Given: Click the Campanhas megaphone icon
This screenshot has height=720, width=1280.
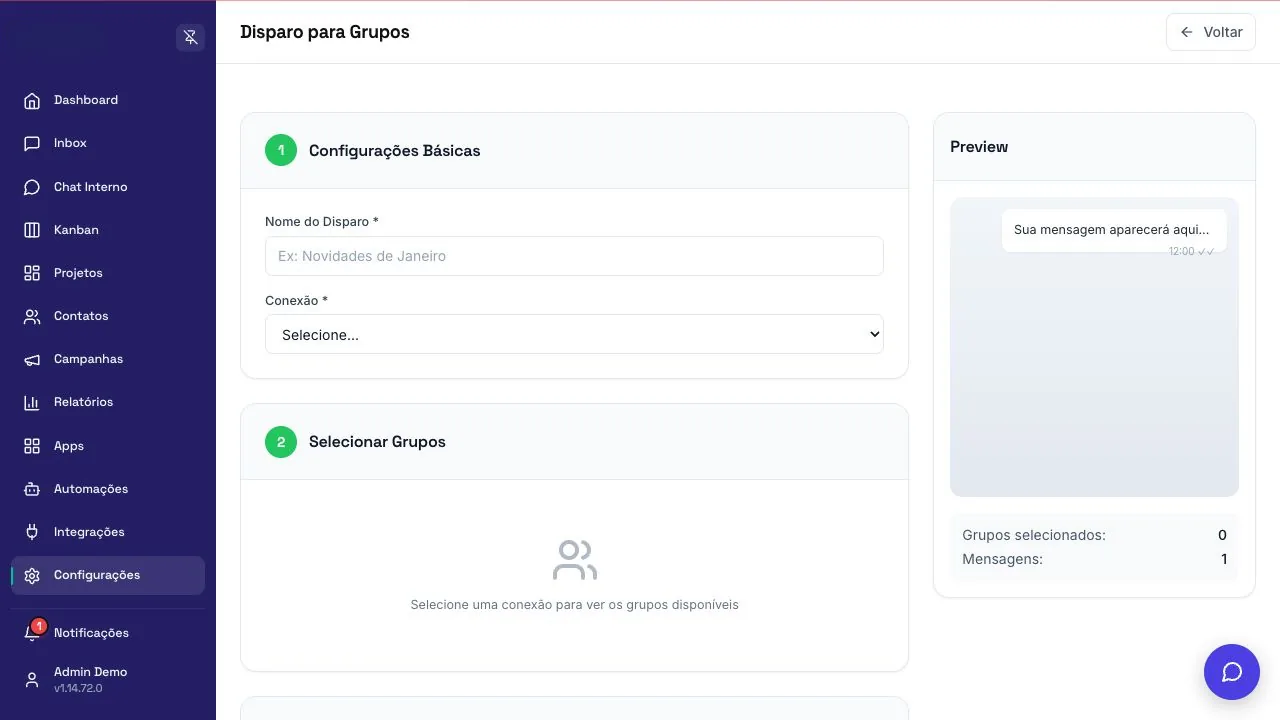Looking at the screenshot, I should coord(32,359).
